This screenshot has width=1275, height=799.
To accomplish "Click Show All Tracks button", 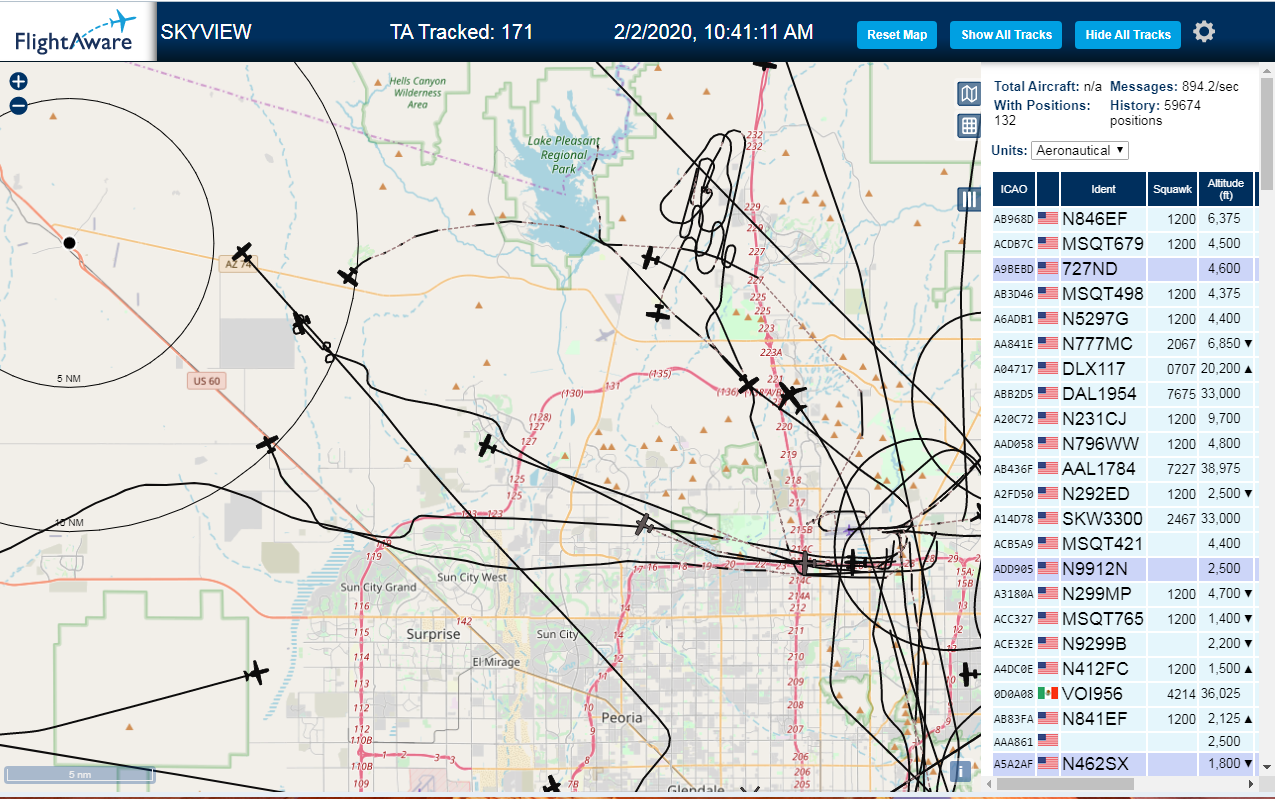I will click(1006, 35).
